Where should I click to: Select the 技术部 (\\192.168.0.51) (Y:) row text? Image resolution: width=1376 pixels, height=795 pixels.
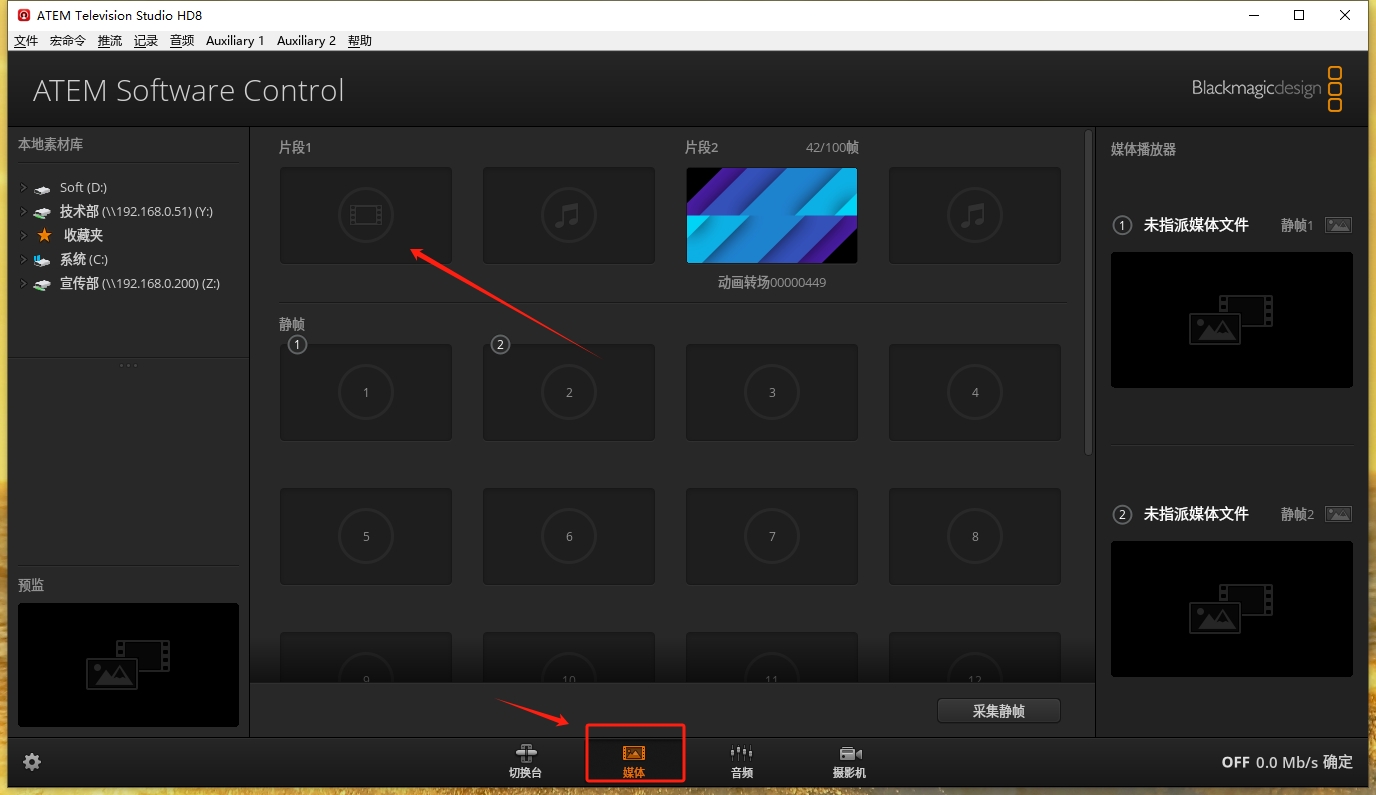(136, 211)
